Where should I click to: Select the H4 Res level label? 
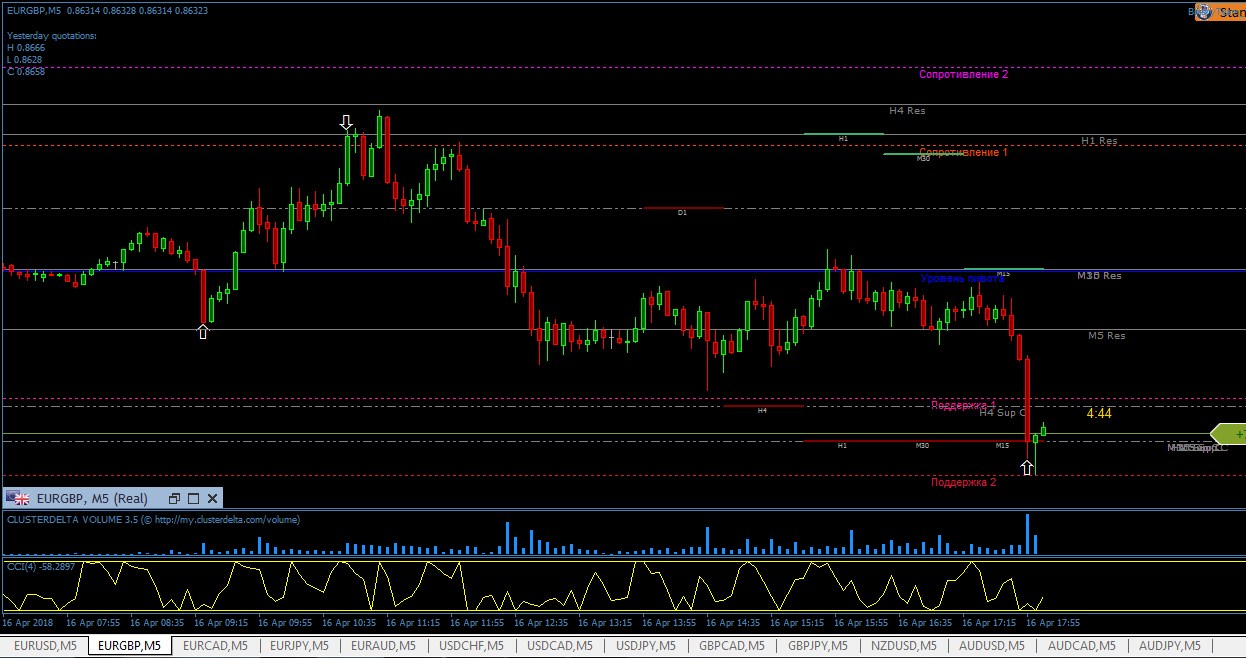907,111
